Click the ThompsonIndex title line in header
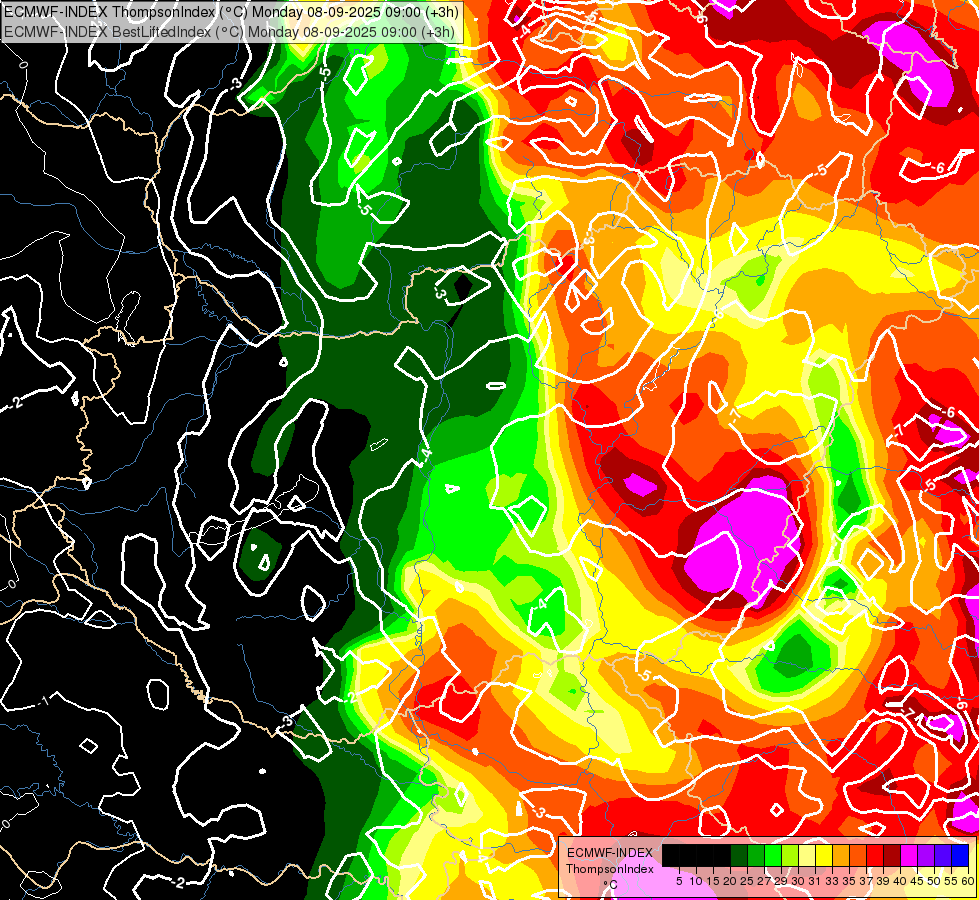Viewport: 979px width, 900px height. 231,12
